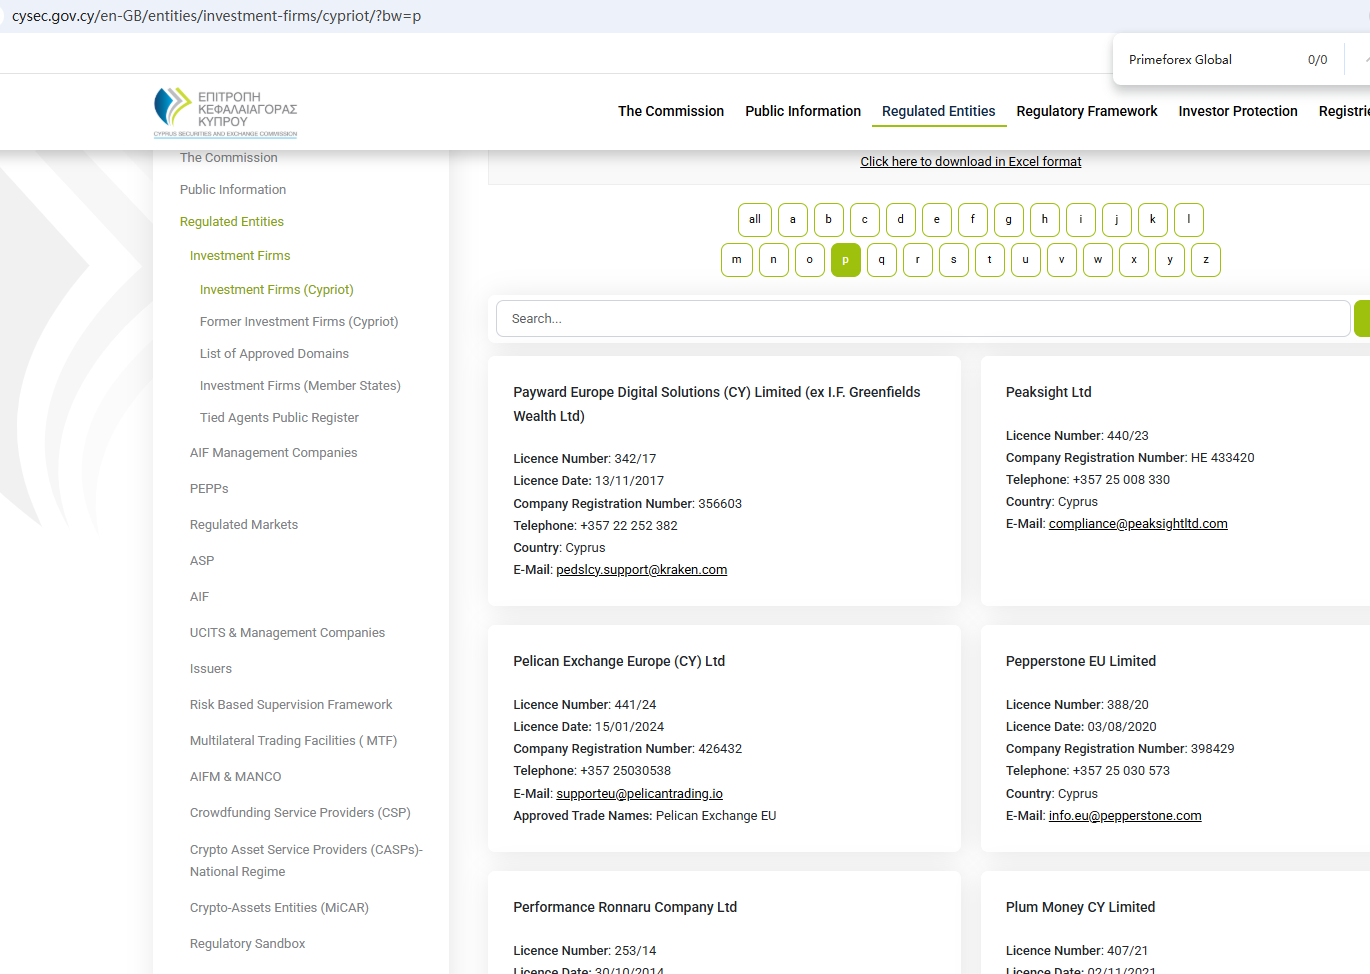Click info.eu@pepperstone.com email link

pyautogui.click(x=1124, y=816)
